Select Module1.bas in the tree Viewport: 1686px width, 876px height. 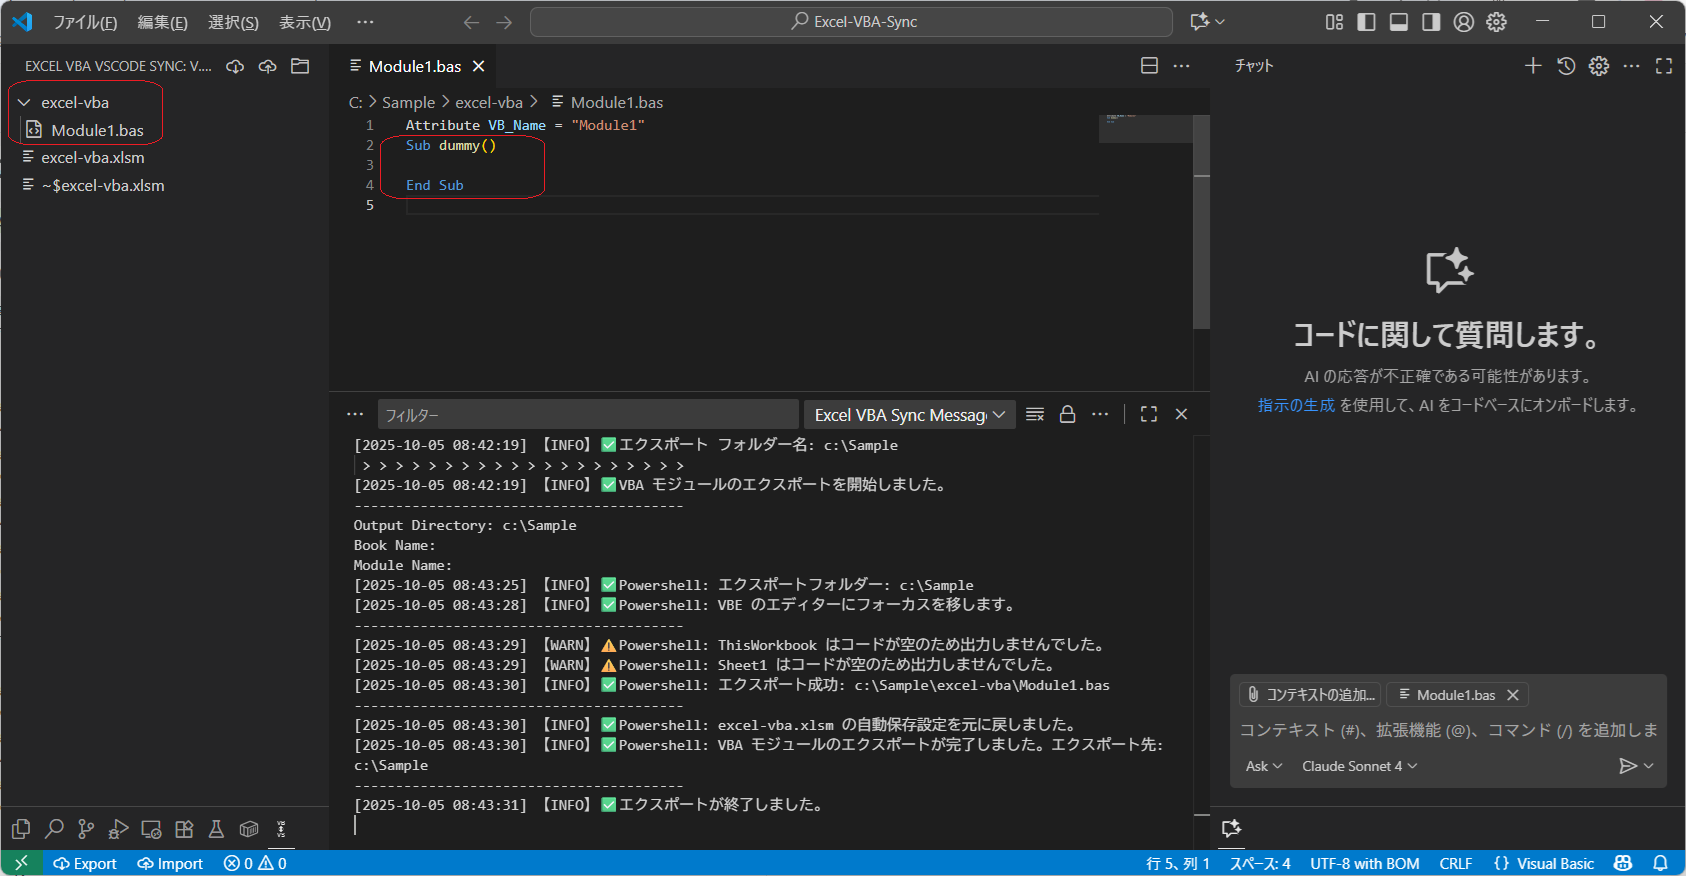97,130
